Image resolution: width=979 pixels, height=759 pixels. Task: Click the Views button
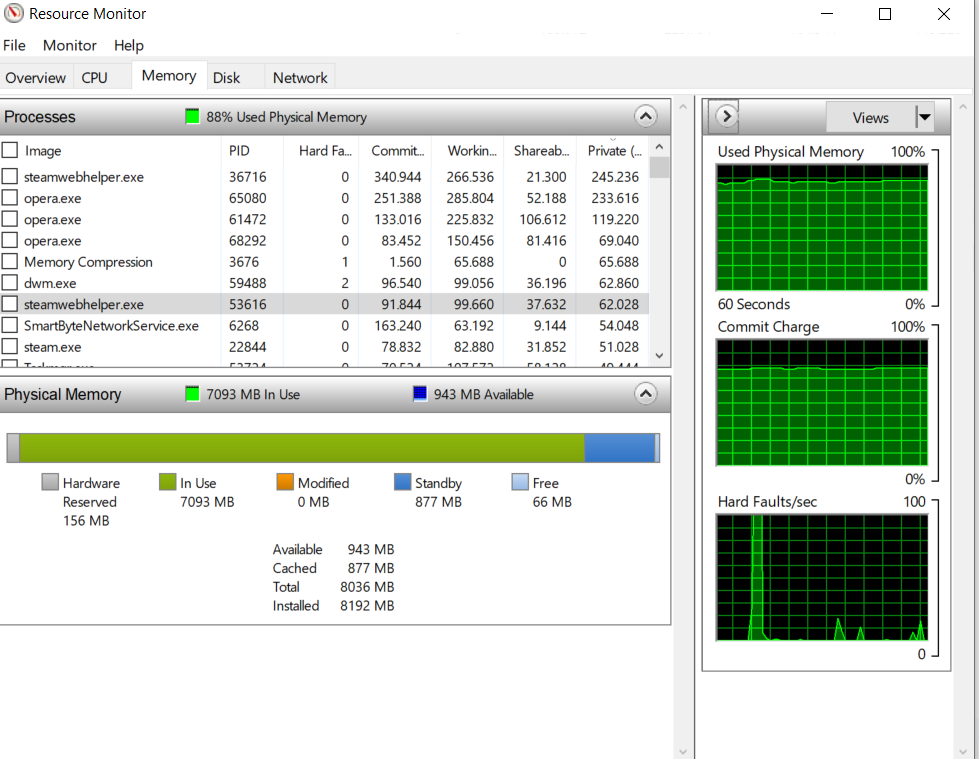870,117
